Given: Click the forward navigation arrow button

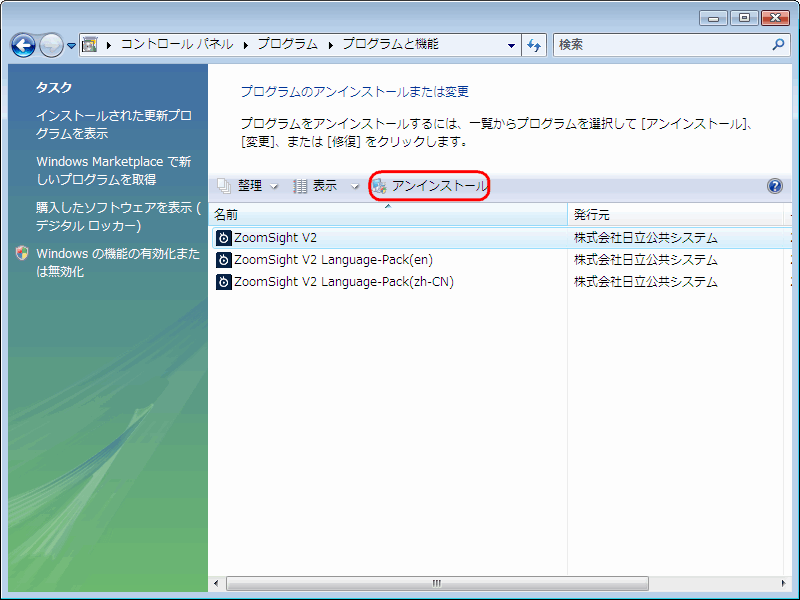Looking at the screenshot, I should click(51, 45).
